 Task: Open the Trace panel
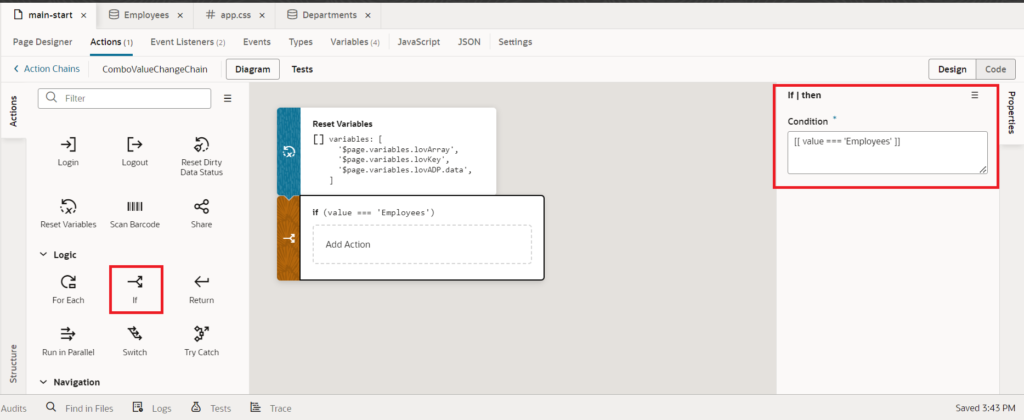(270, 408)
